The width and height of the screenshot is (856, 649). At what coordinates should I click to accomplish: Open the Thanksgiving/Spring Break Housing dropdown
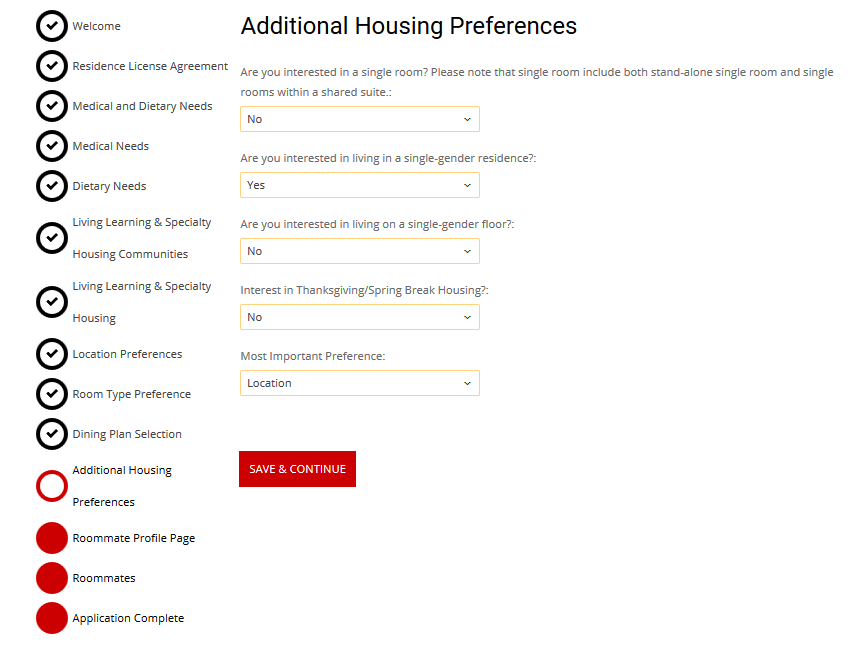(360, 317)
